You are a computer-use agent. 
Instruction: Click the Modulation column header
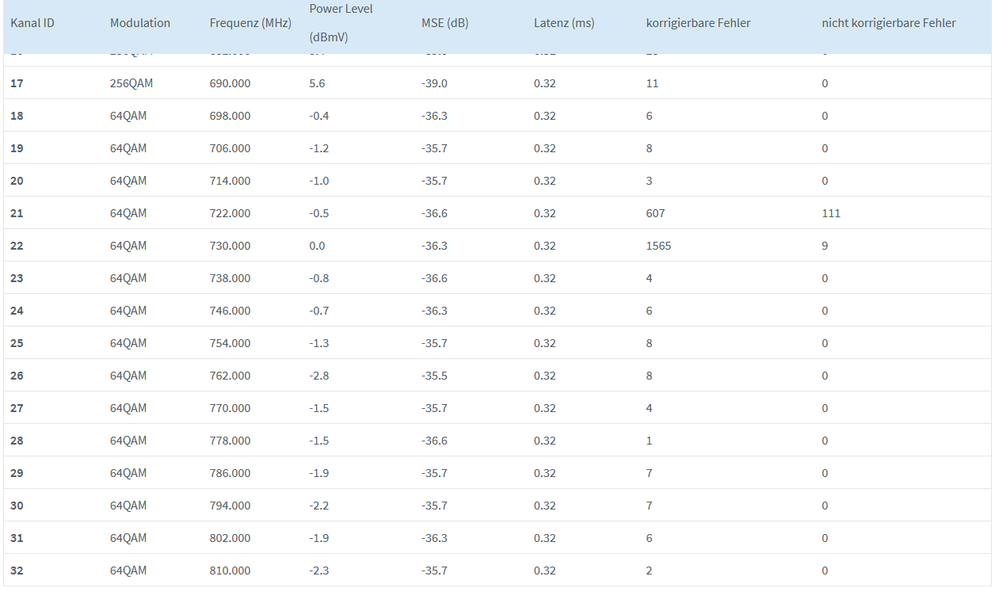[140, 23]
